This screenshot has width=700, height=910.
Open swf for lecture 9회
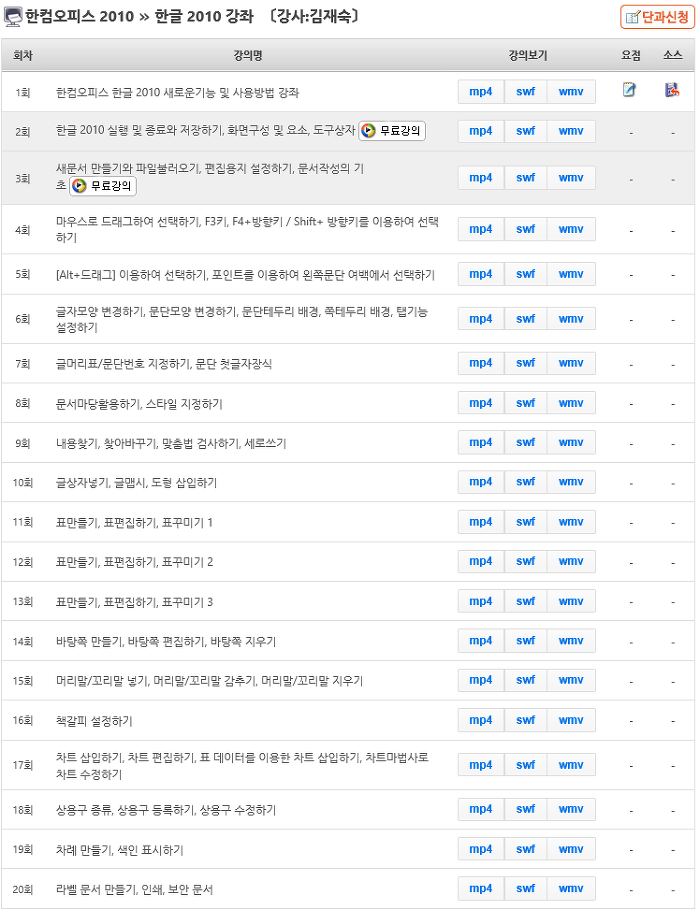tap(525, 442)
